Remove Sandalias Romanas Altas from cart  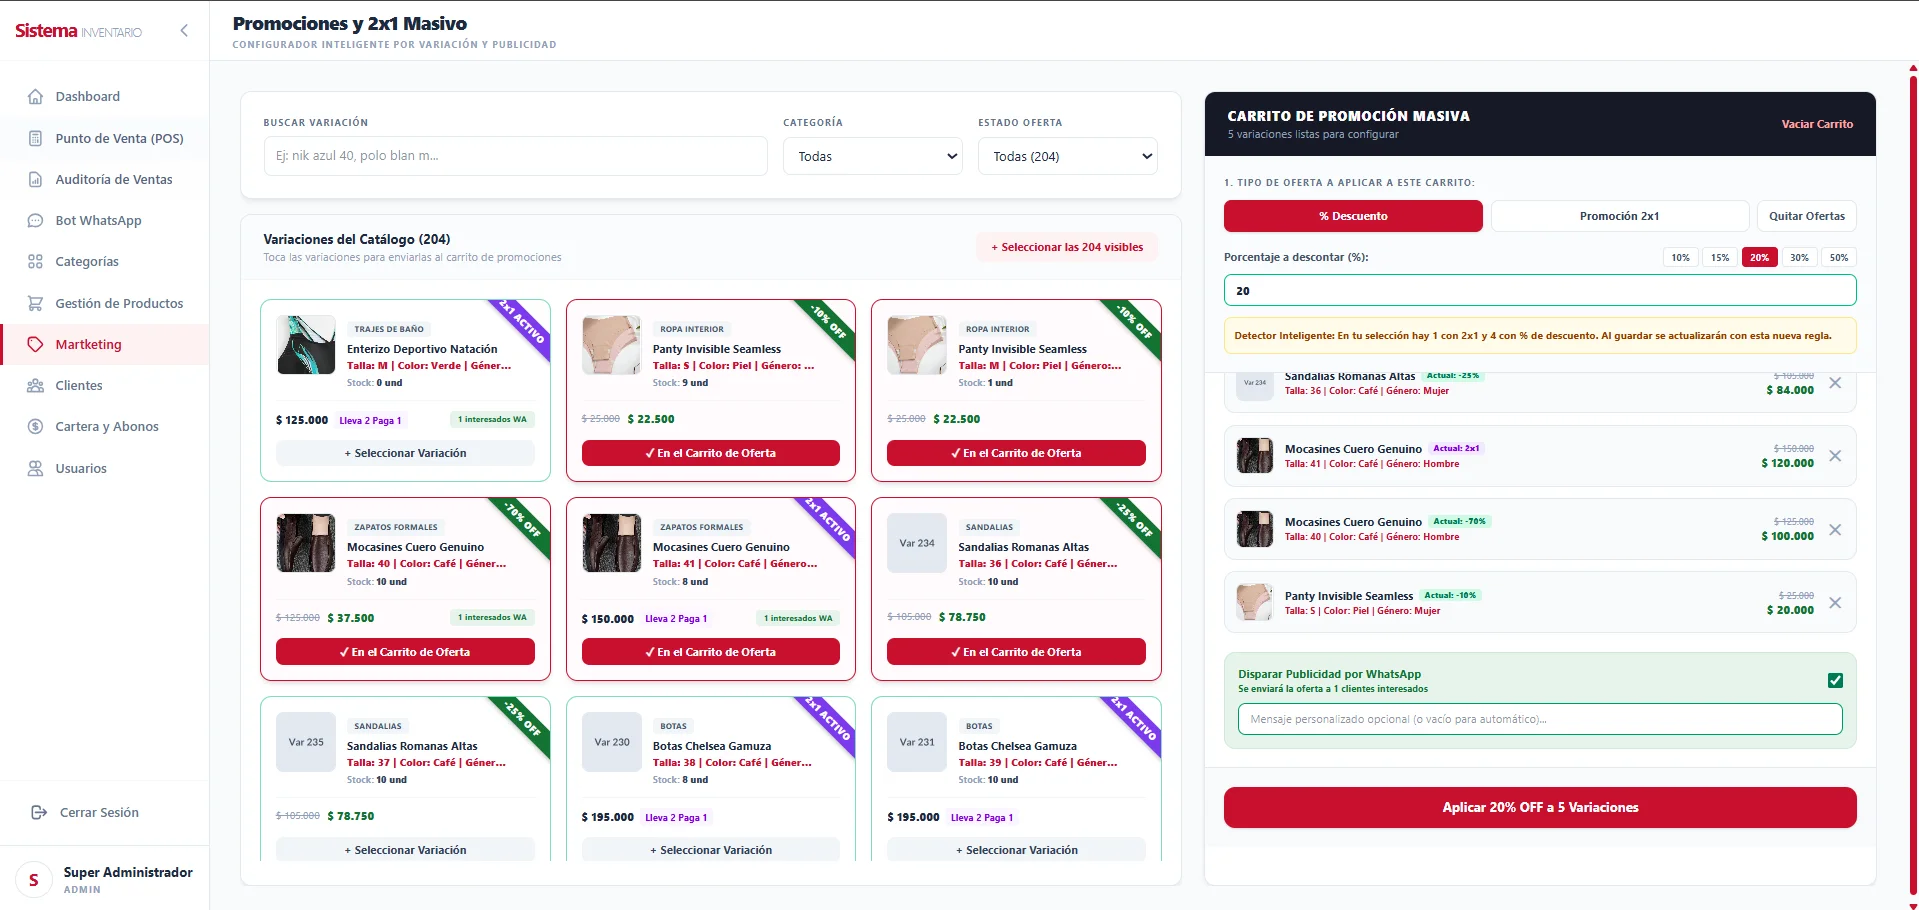[1835, 383]
